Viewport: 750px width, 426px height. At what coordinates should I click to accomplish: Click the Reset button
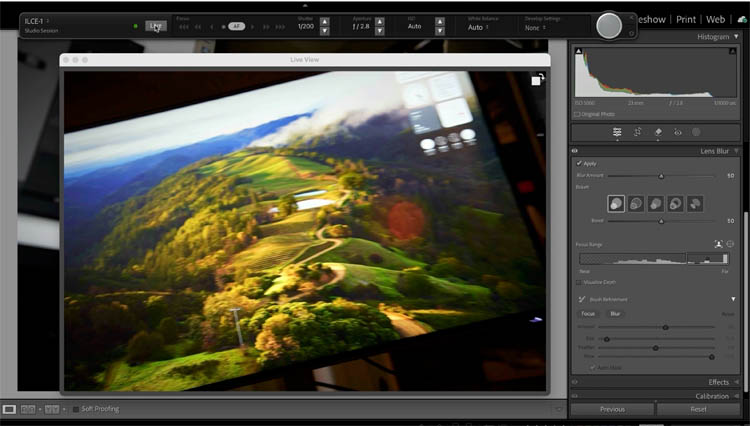tap(698, 409)
